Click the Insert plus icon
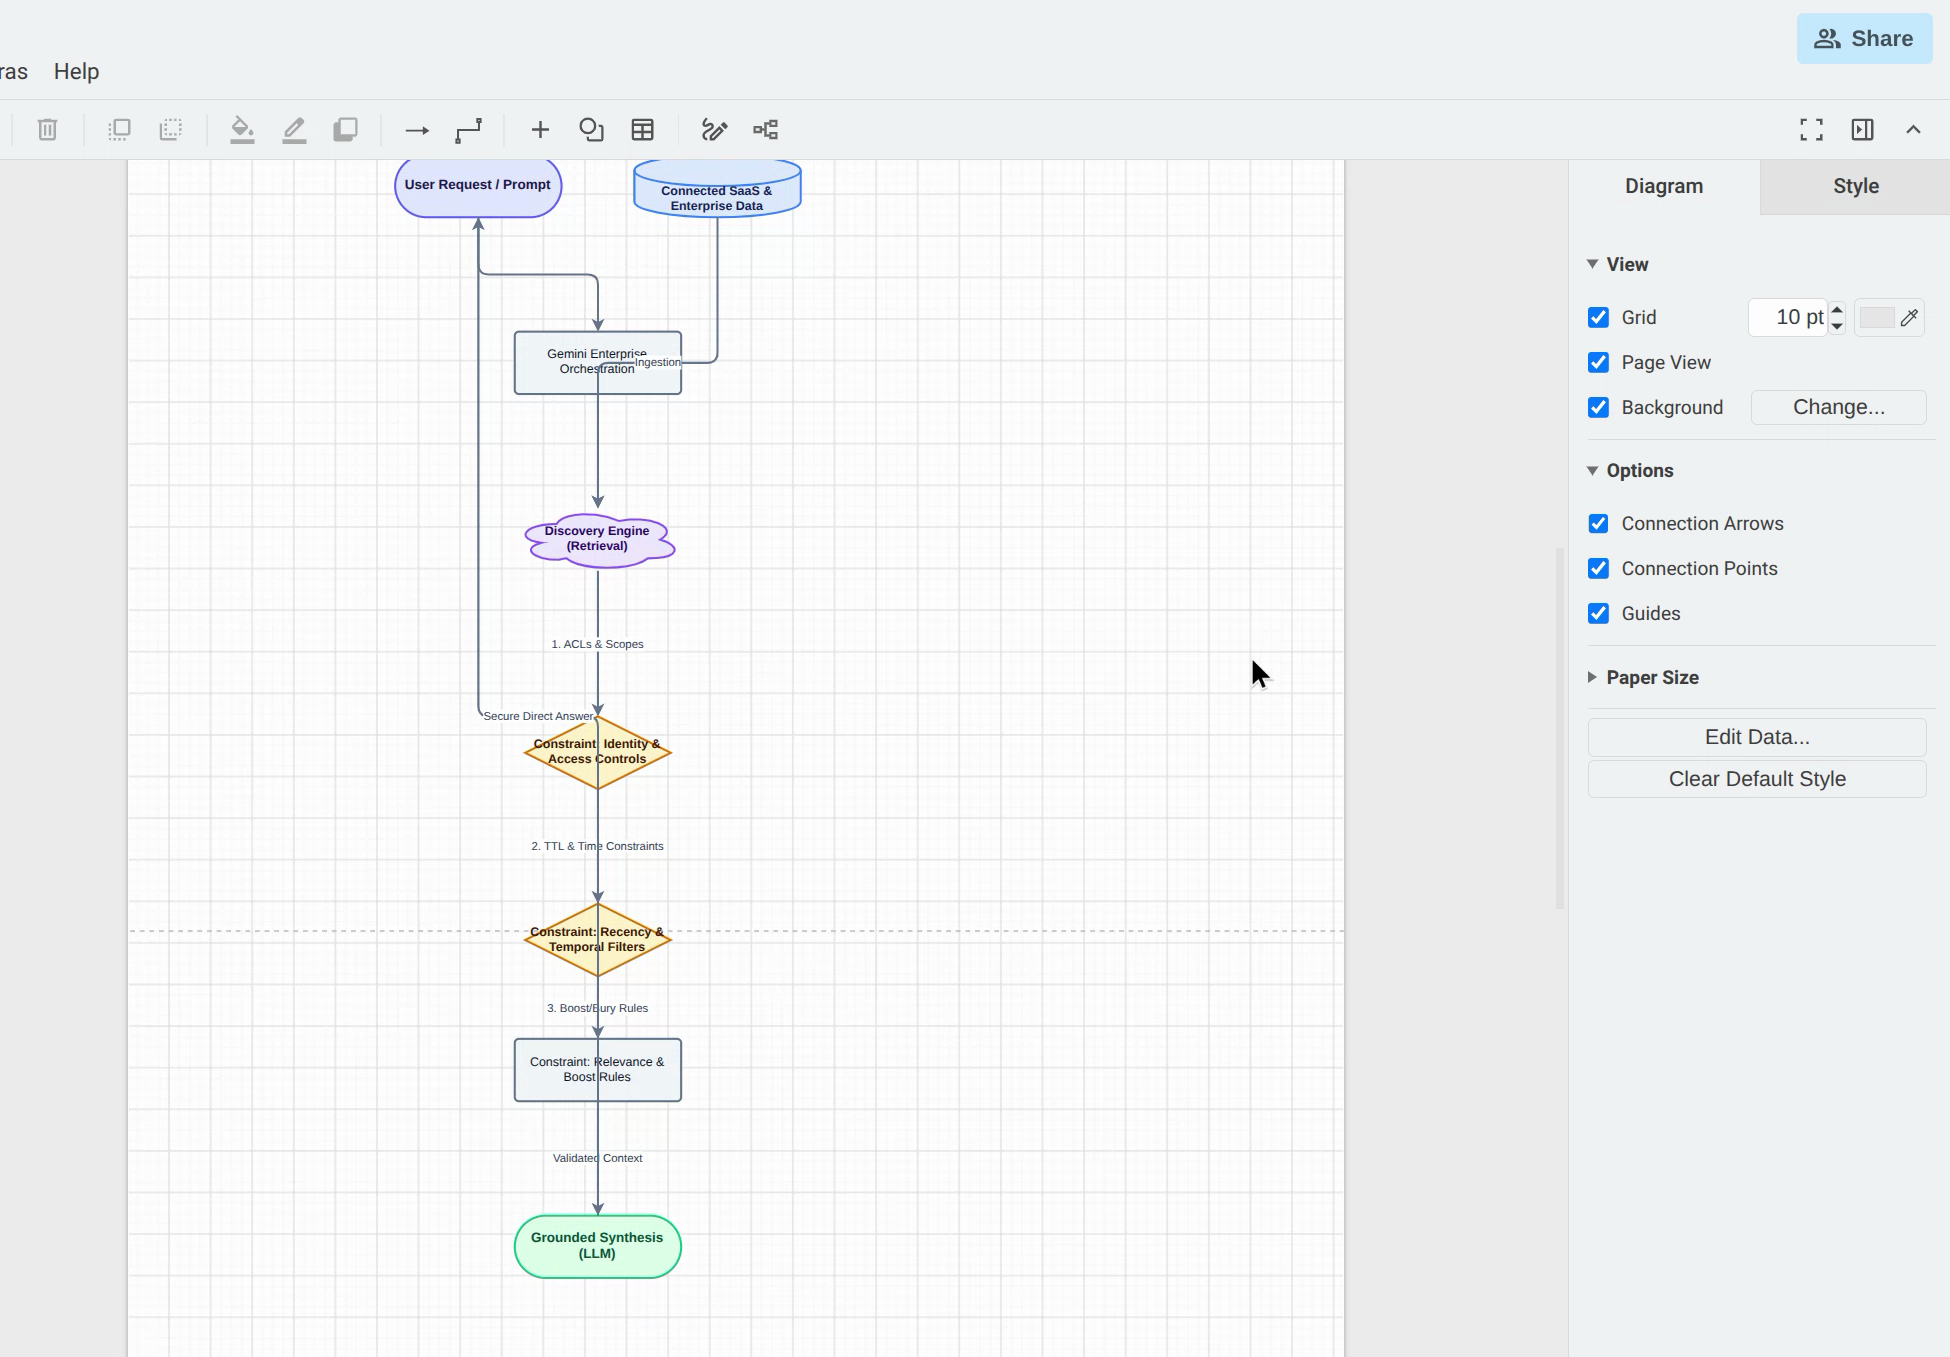Image resolution: width=1950 pixels, height=1357 pixels. (x=540, y=130)
